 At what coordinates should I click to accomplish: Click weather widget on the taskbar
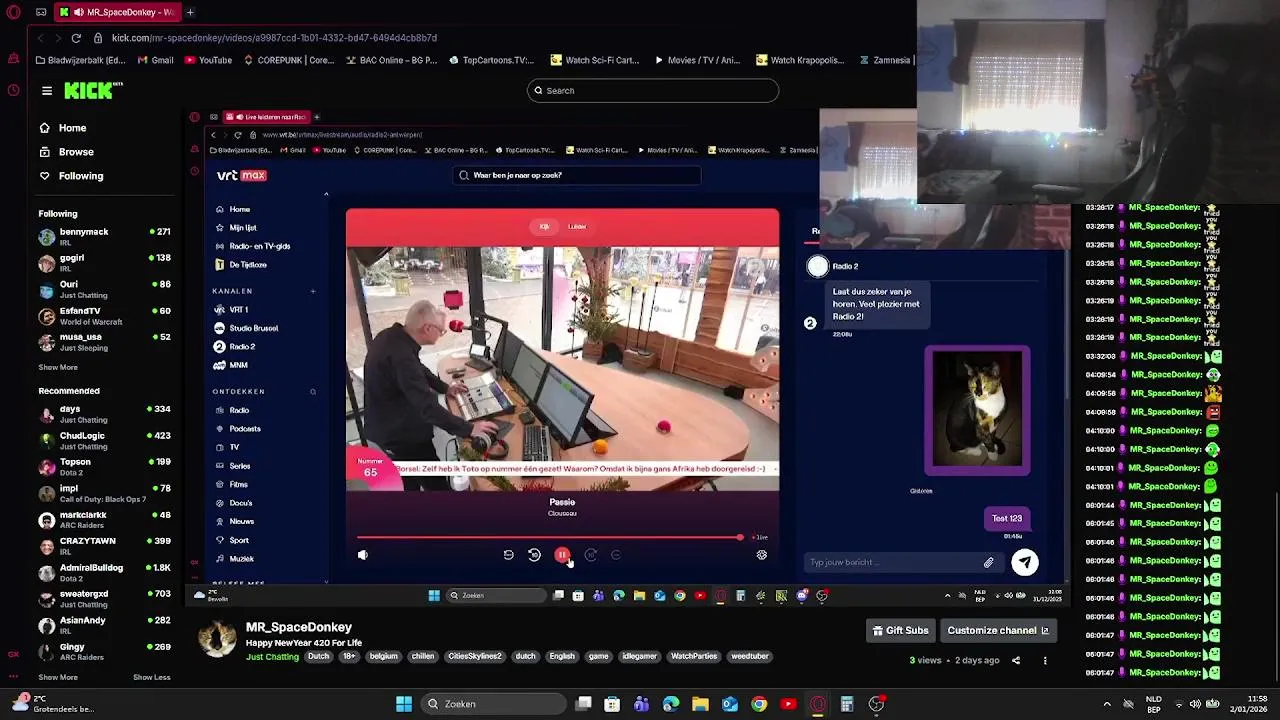tap(52, 704)
